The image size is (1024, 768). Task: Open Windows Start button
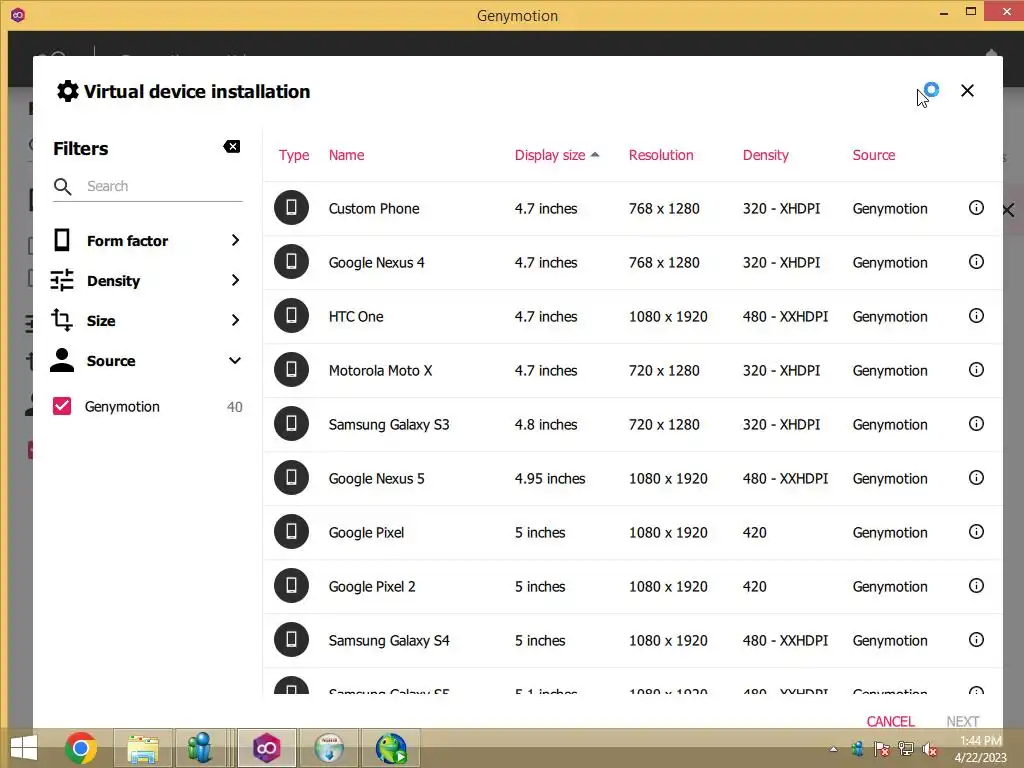click(24, 748)
